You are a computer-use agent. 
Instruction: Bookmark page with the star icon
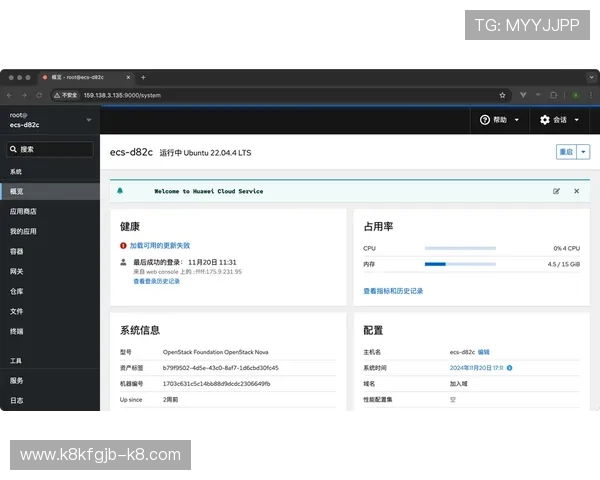point(502,95)
